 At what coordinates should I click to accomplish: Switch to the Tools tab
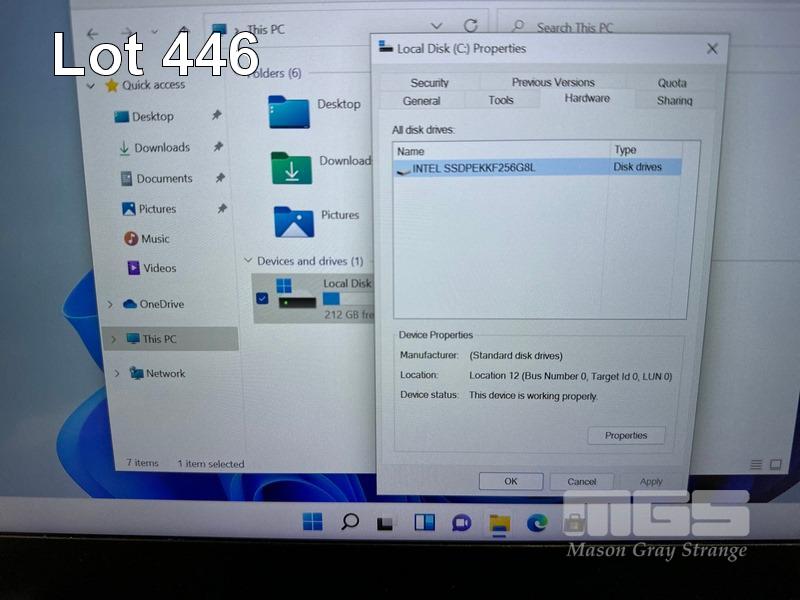(501, 101)
